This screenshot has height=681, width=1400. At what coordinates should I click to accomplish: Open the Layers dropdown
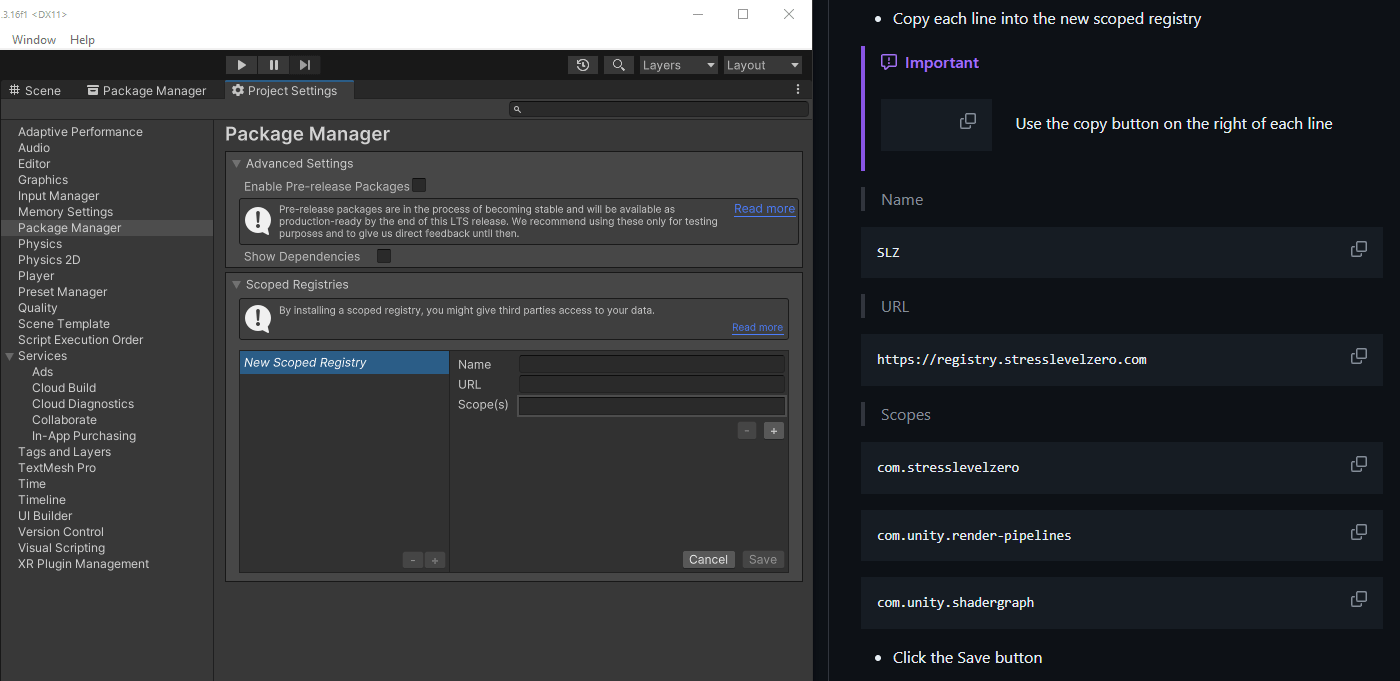pyautogui.click(x=679, y=65)
